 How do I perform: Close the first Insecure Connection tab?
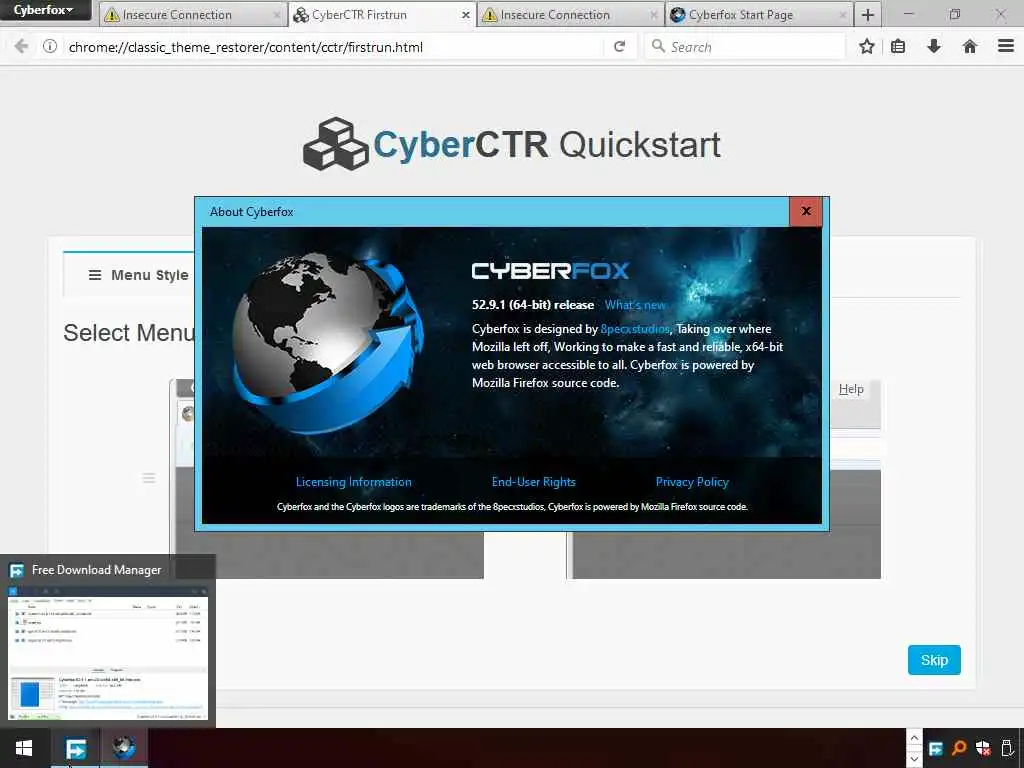(x=277, y=14)
